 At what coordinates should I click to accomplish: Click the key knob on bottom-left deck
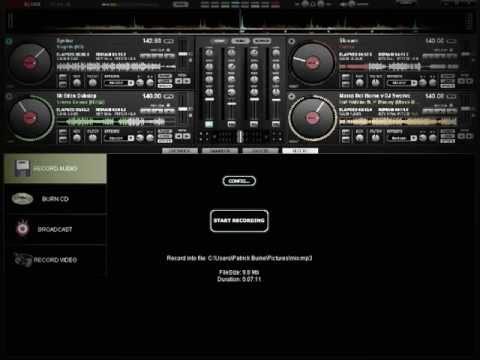77,137
